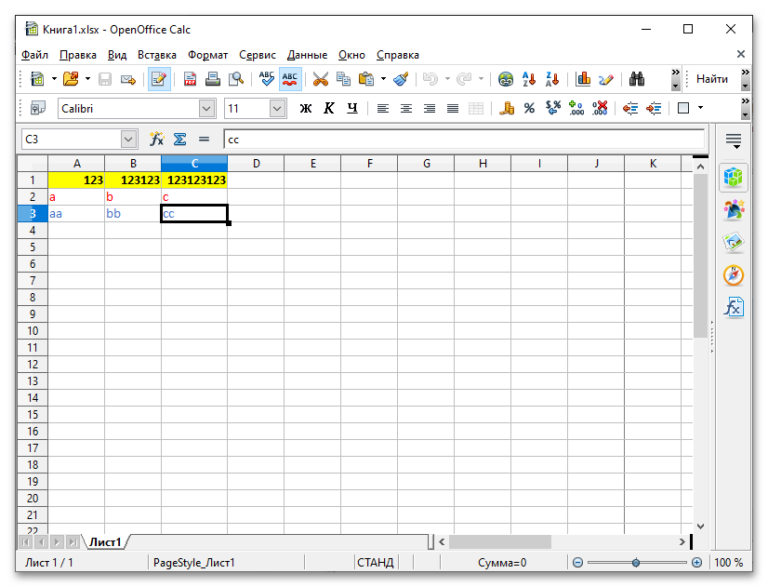Run Spelling check icon

(x=266, y=79)
